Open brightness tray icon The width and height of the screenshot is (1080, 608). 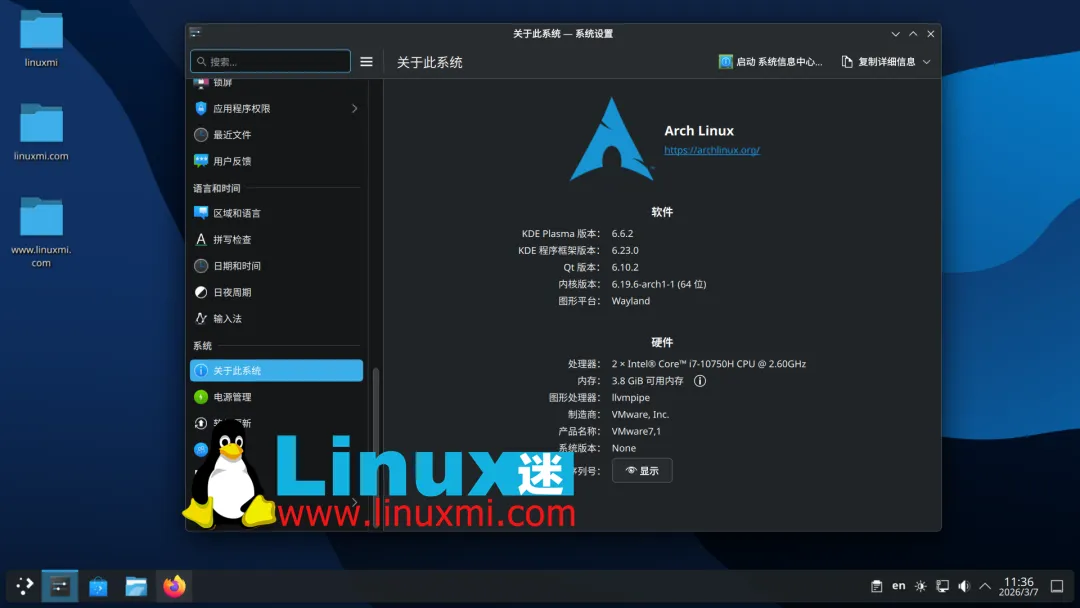click(920, 586)
